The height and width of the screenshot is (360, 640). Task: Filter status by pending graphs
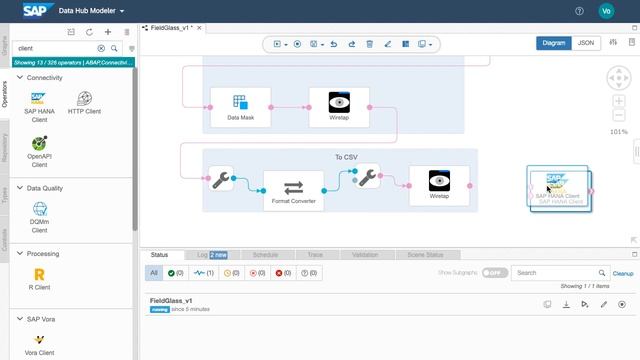click(x=231, y=273)
